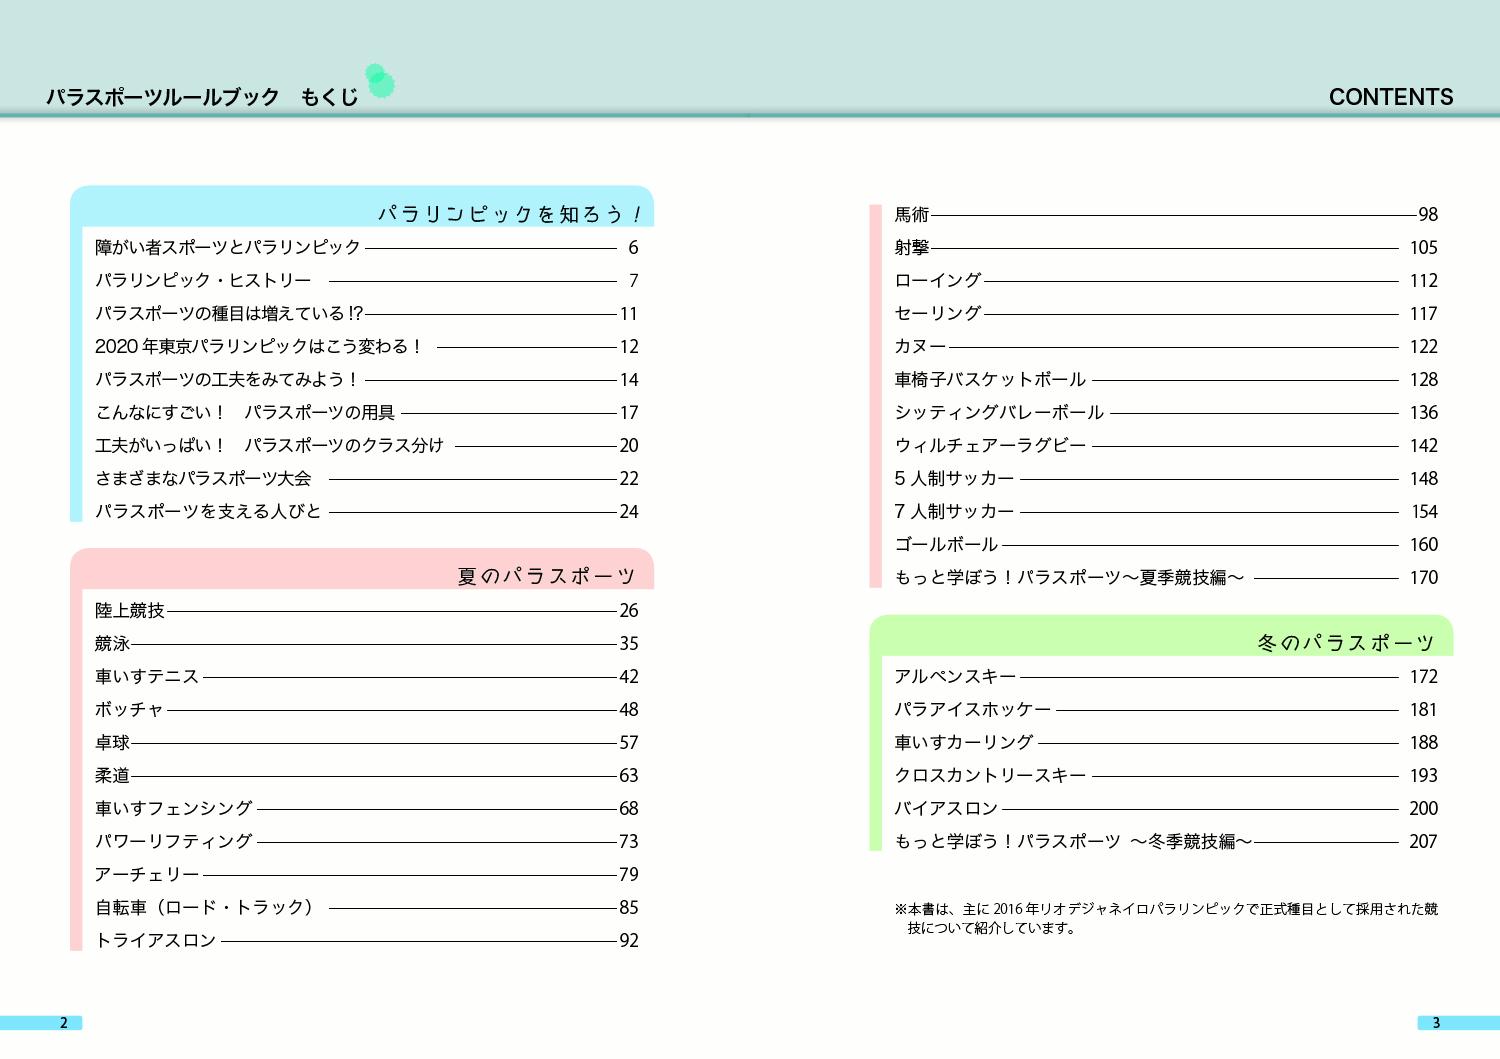Click the page number 2 footer marker
Viewport: 1500px width, 1059px height.
64,1022
